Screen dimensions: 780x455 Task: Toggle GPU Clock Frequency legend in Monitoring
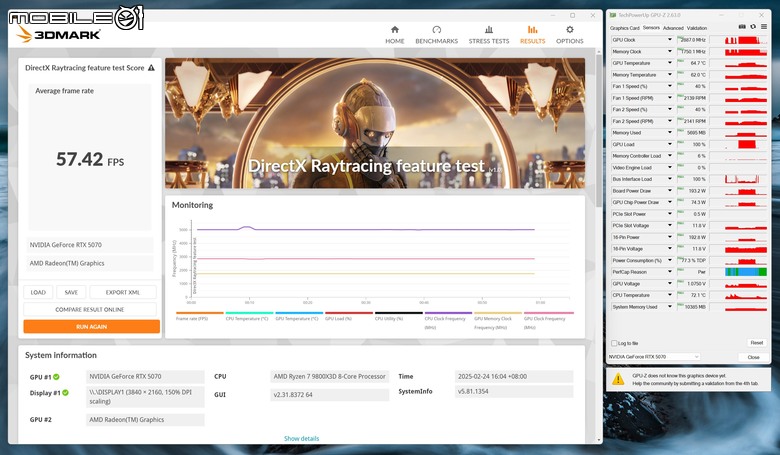tap(549, 321)
